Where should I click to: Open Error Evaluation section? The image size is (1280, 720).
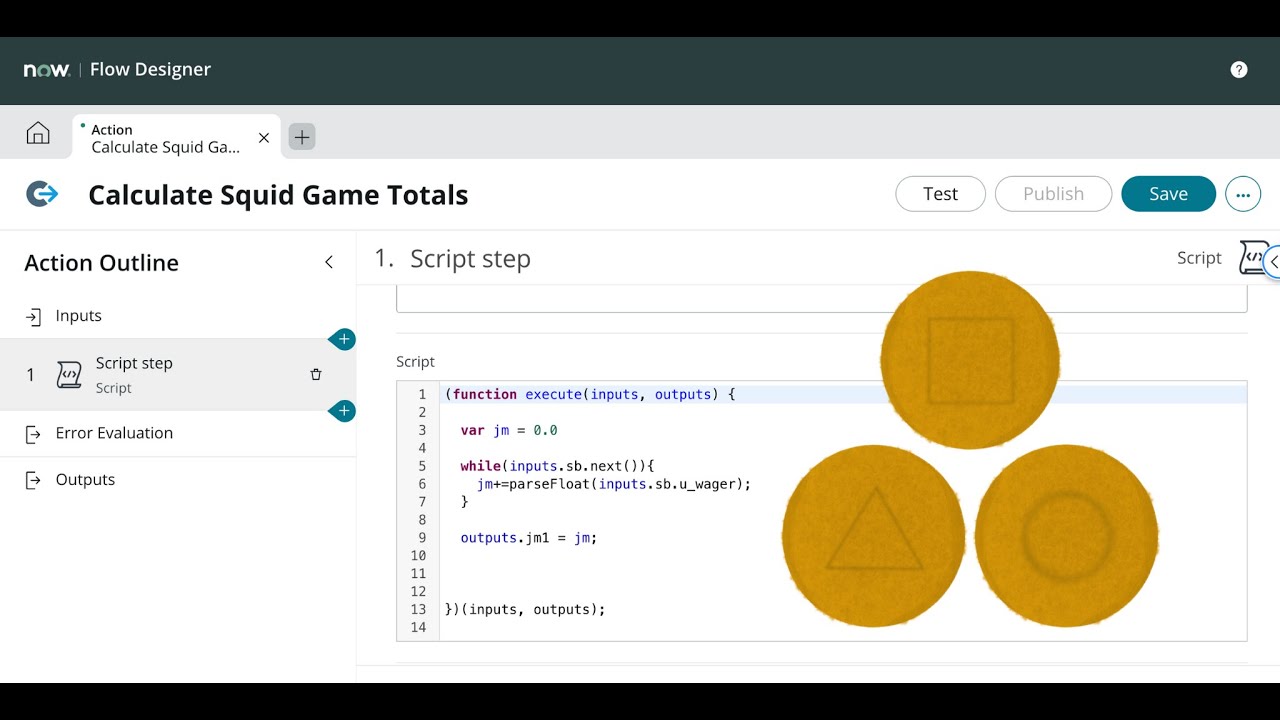click(114, 433)
